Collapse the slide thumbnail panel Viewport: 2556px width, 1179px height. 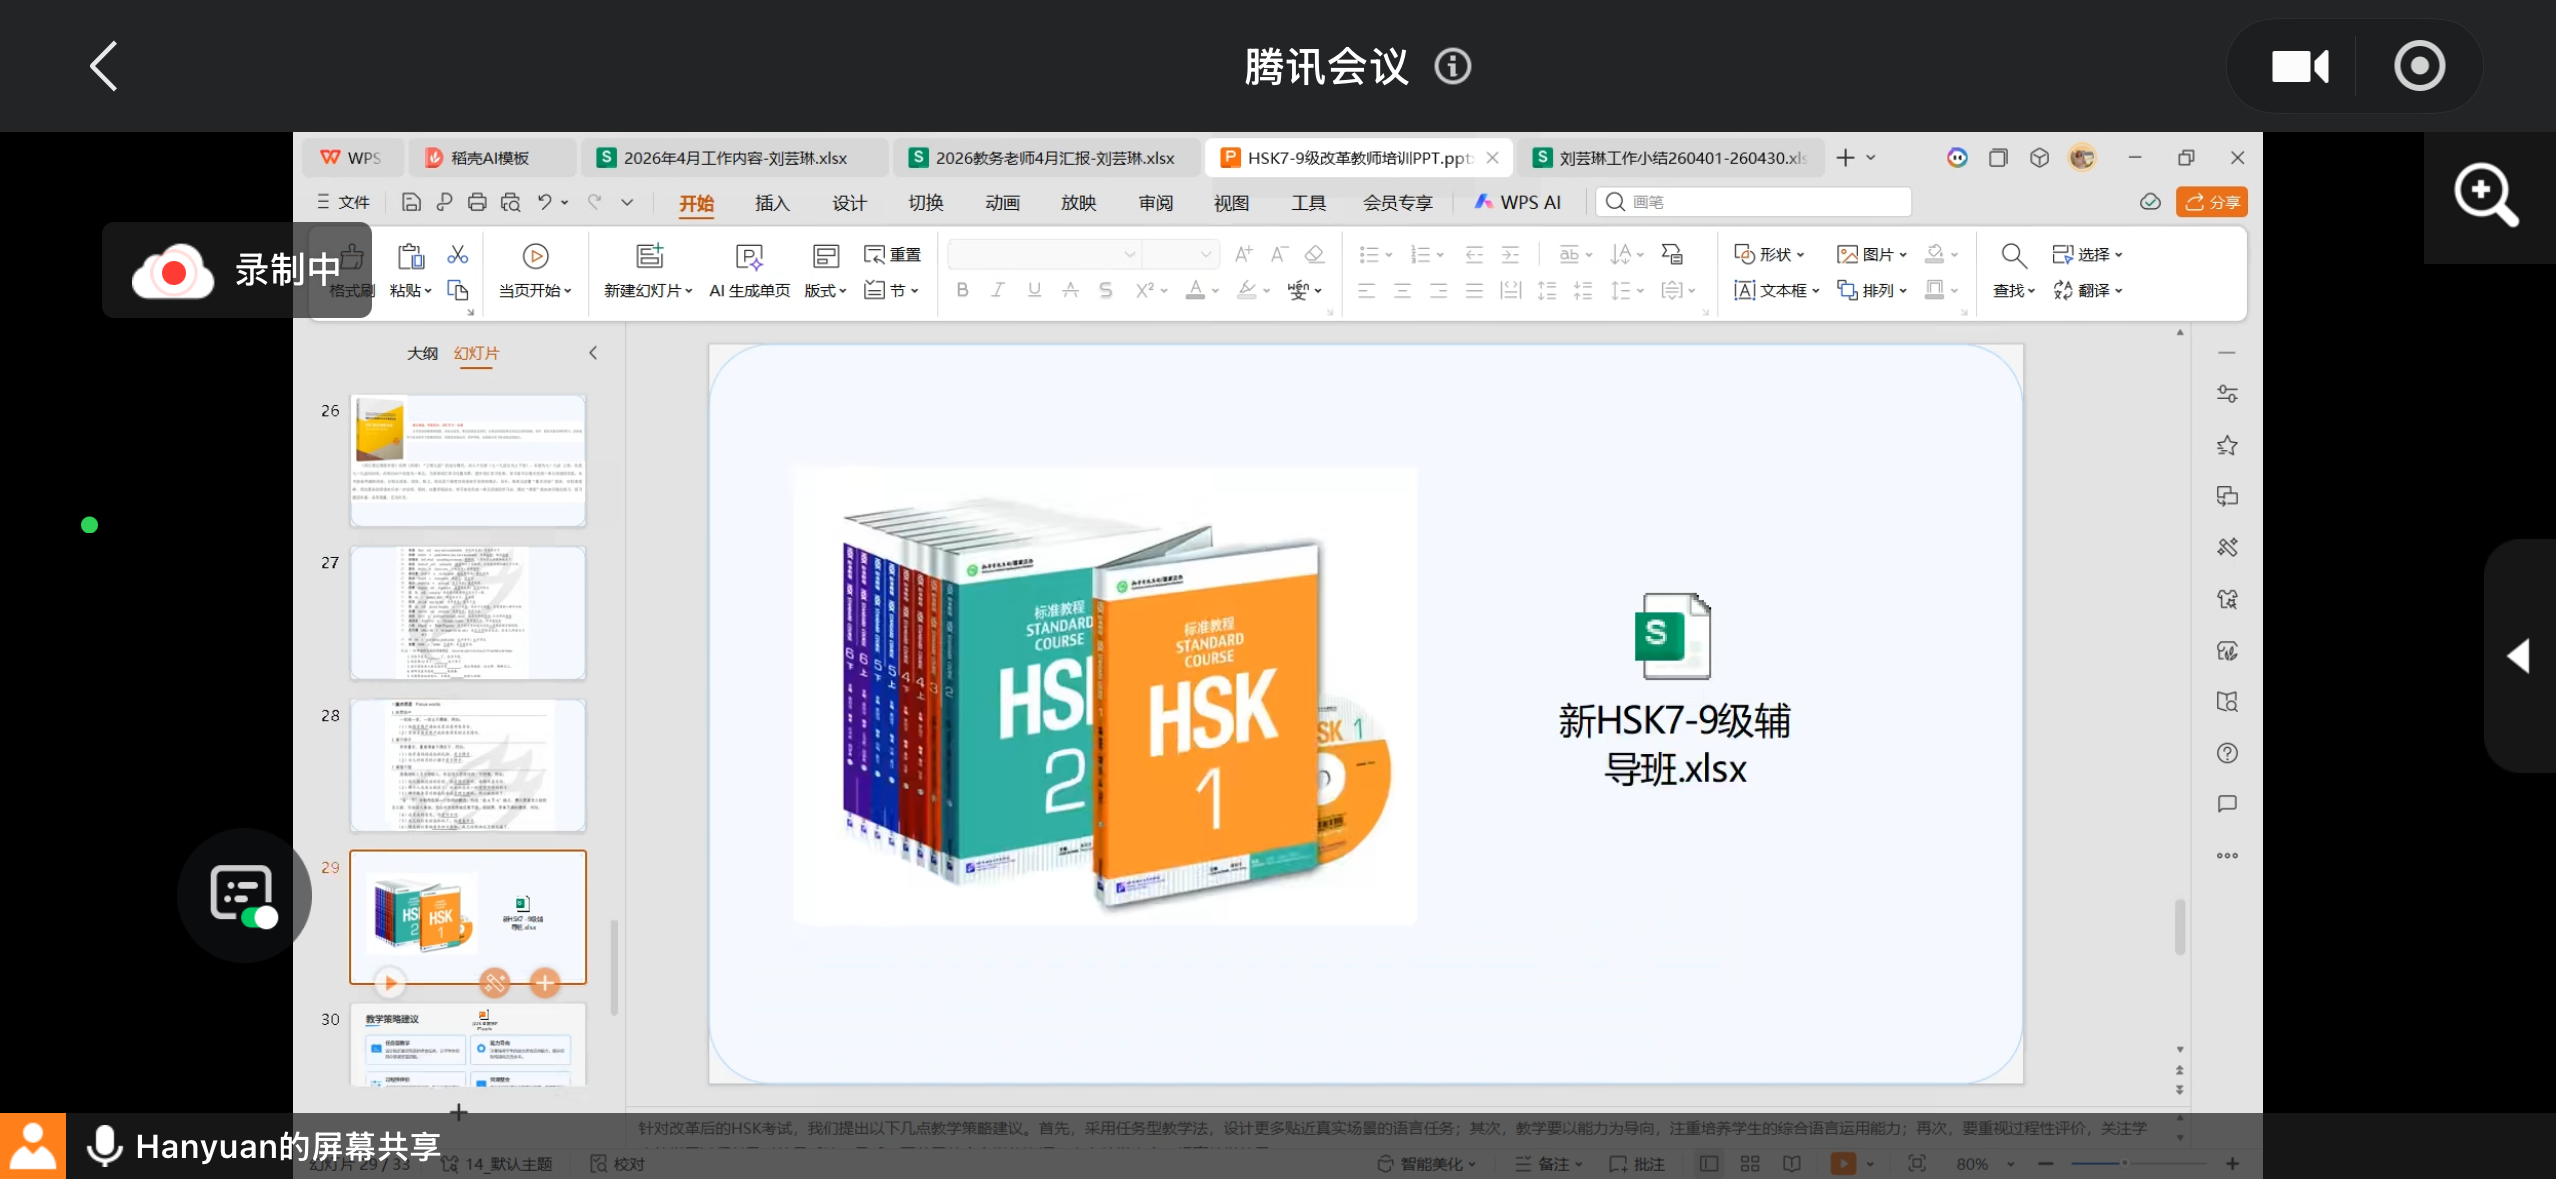tap(593, 353)
